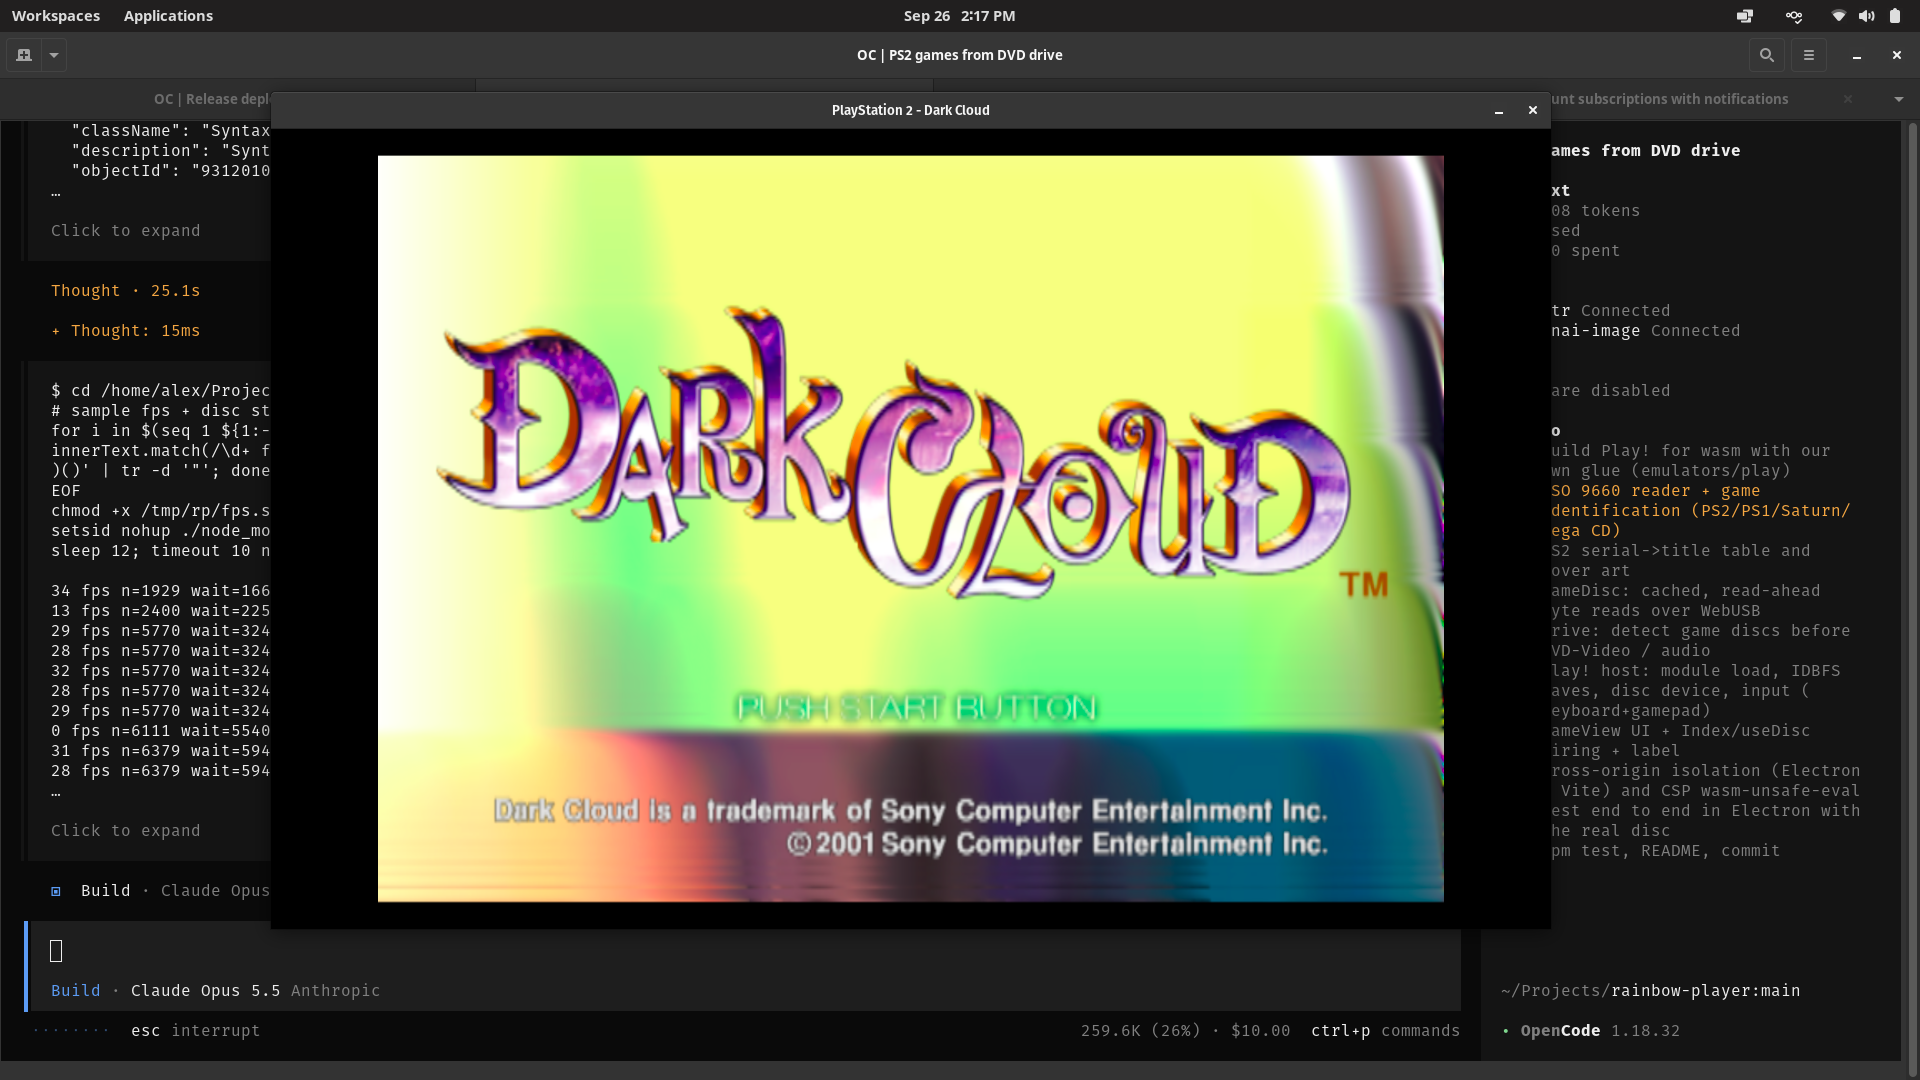This screenshot has width=1920, height=1080.
Task: Open the clock showing Sep 26 2:17 PM
Action: [x=959, y=16]
